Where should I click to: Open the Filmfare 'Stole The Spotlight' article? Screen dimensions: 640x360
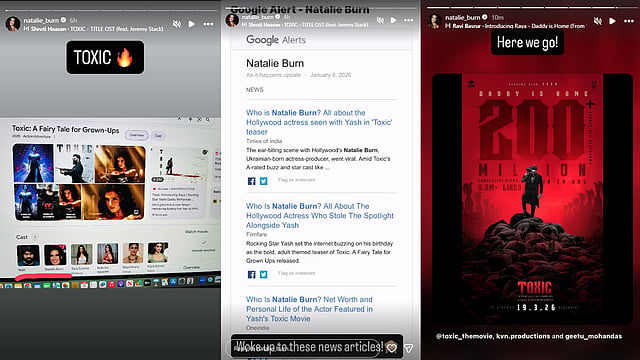tap(320, 216)
